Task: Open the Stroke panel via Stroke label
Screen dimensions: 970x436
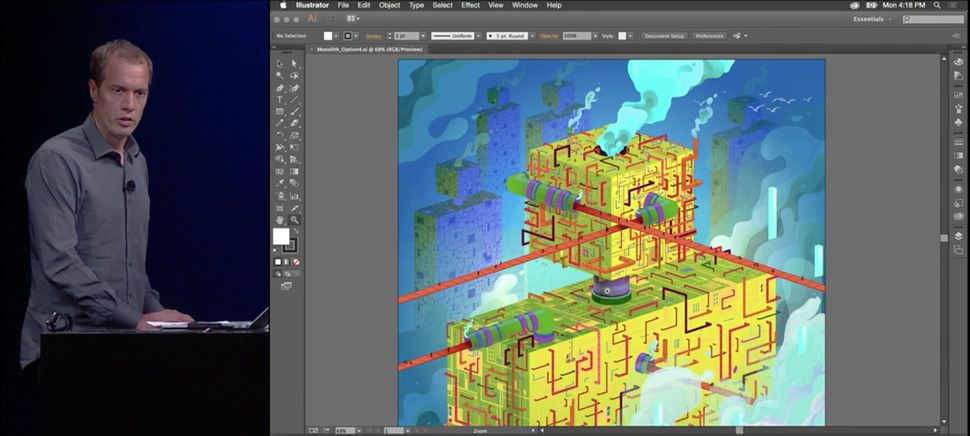Action: 373,36
